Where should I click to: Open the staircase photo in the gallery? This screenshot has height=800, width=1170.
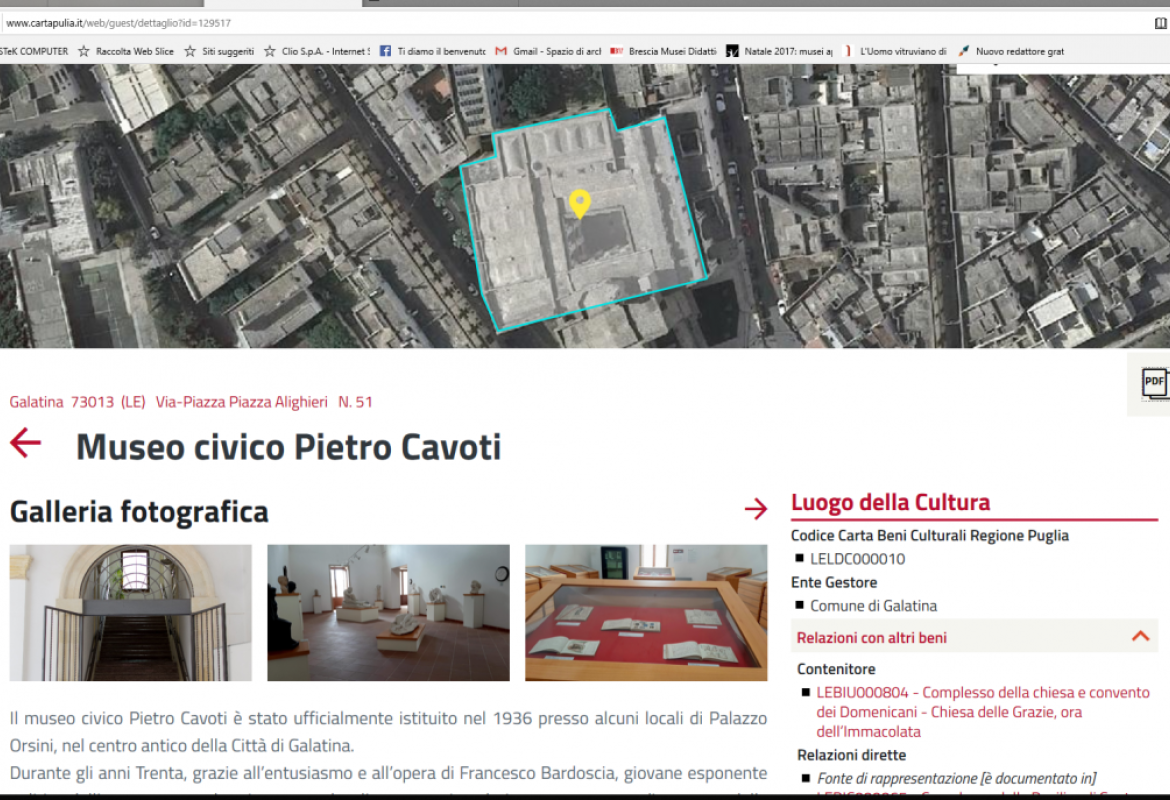coord(130,612)
